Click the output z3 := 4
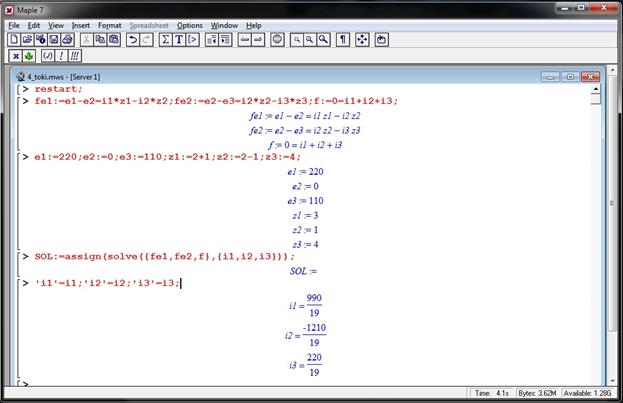The width and height of the screenshot is (623, 403). pyautogui.click(x=305, y=245)
